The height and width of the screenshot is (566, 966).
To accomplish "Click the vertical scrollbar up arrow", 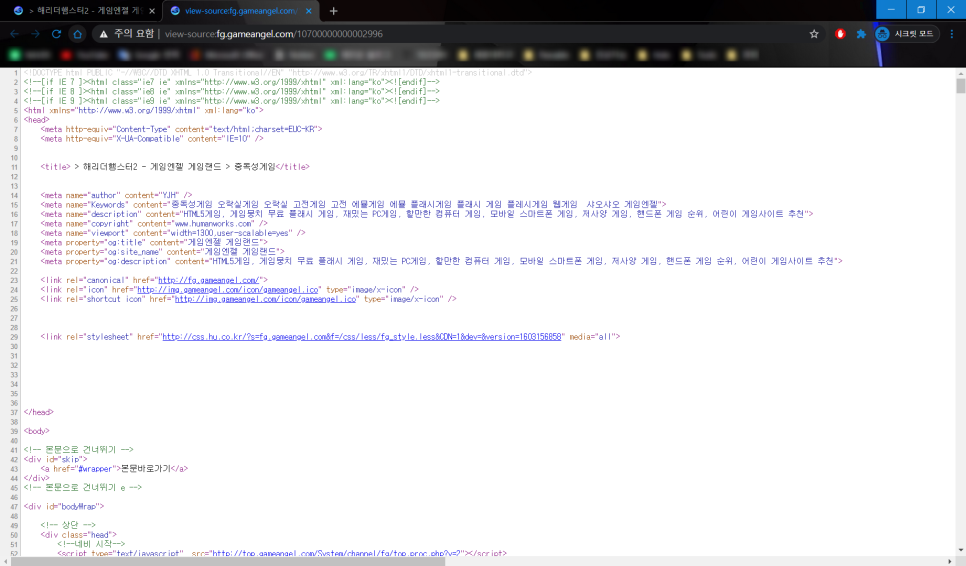I will tap(960, 73).
